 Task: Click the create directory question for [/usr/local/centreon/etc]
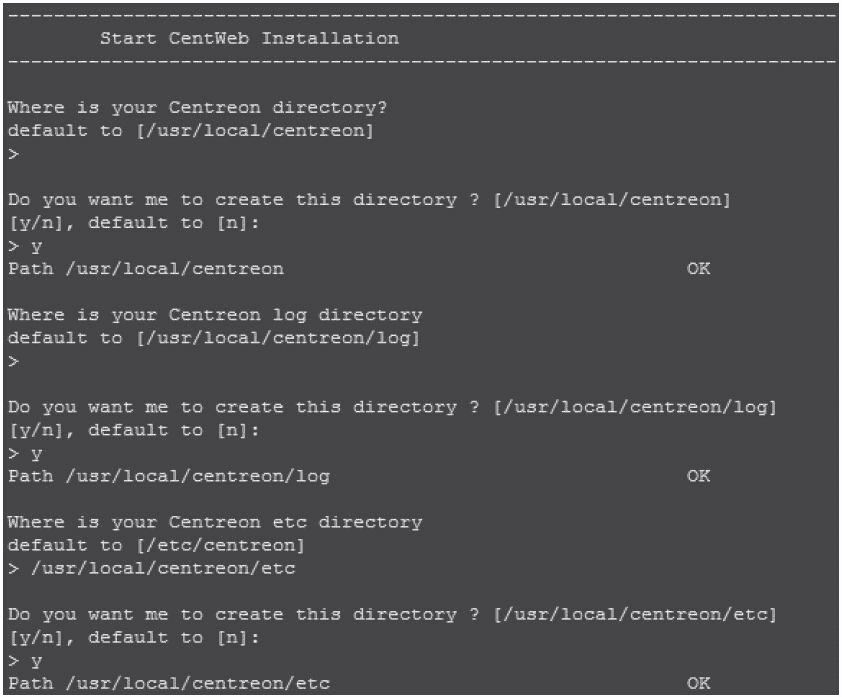392,614
